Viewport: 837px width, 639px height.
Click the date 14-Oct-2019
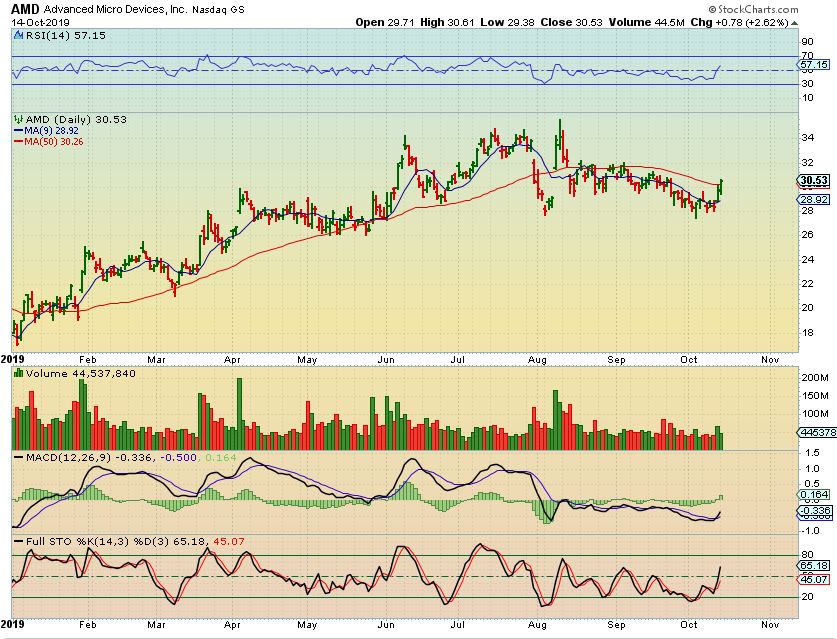(x=40, y=22)
